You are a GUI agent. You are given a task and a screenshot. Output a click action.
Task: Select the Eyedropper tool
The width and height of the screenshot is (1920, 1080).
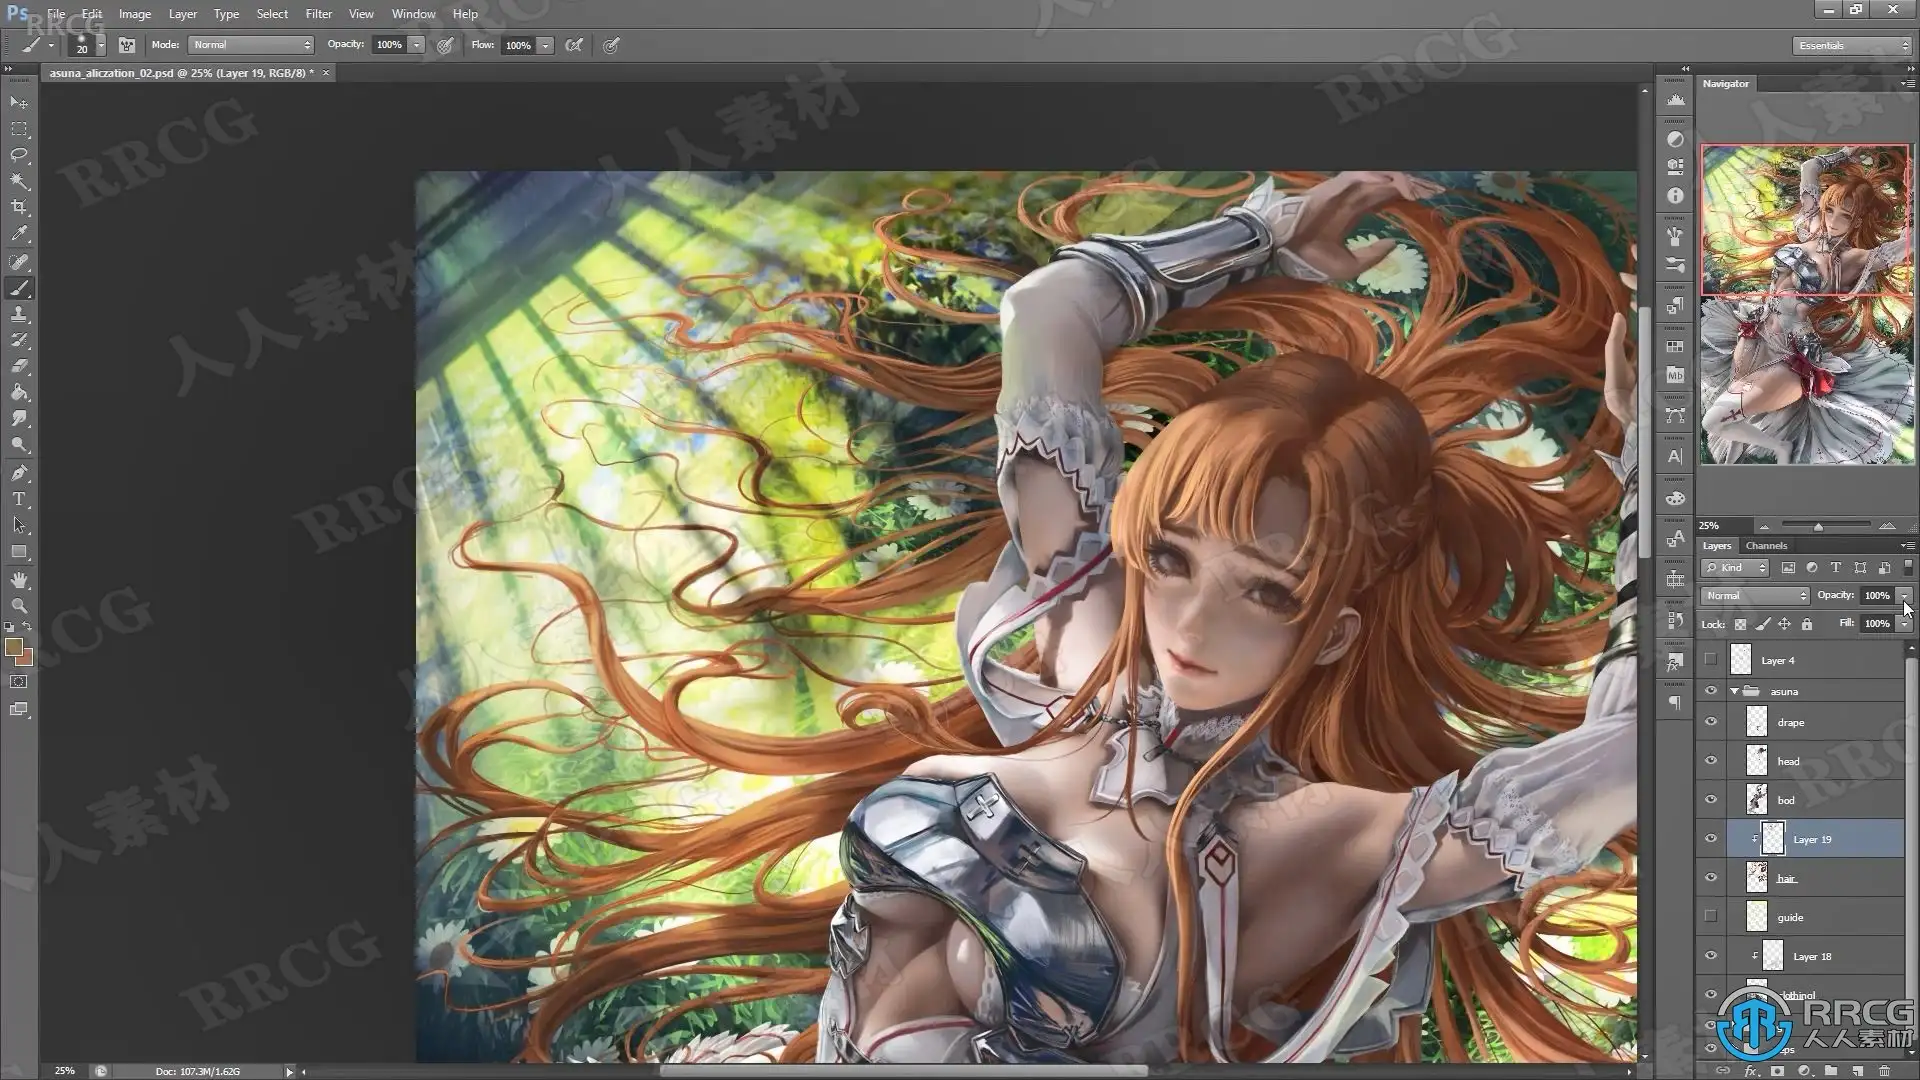[19, 234]
